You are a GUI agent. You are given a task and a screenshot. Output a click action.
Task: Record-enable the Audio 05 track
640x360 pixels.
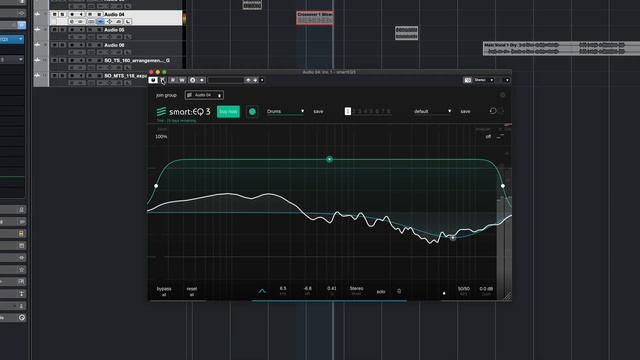pos(72,30)
